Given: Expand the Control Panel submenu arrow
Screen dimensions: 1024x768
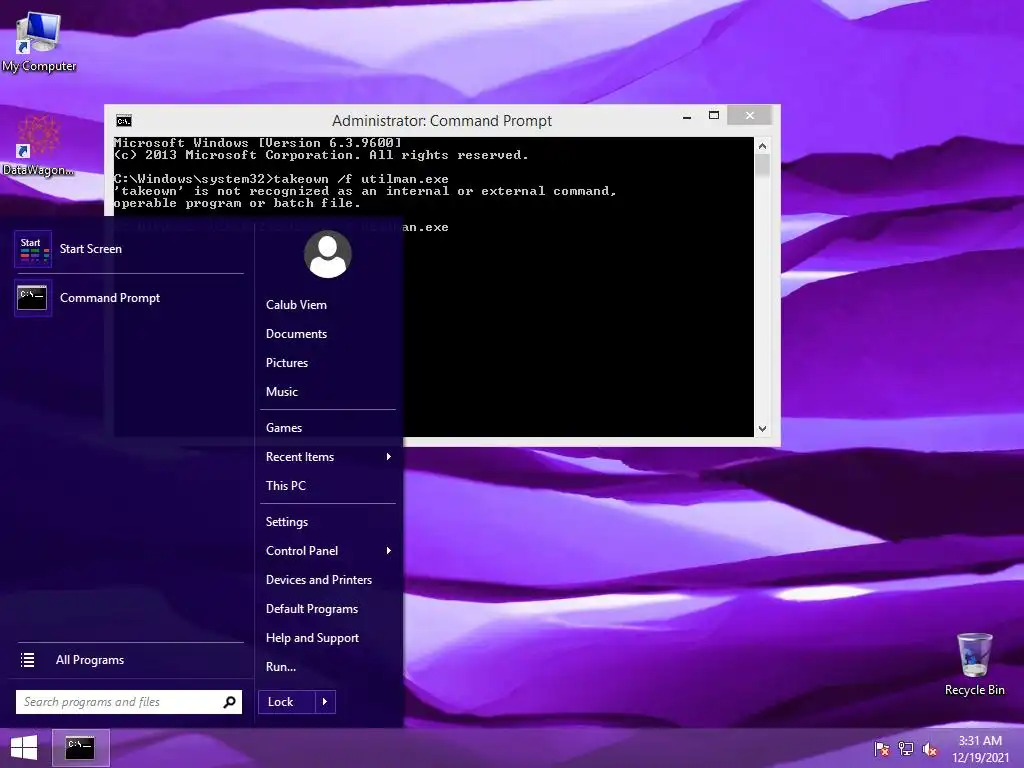Looking at the screenshot, I should pyautogui.click(x=389, y=551).
